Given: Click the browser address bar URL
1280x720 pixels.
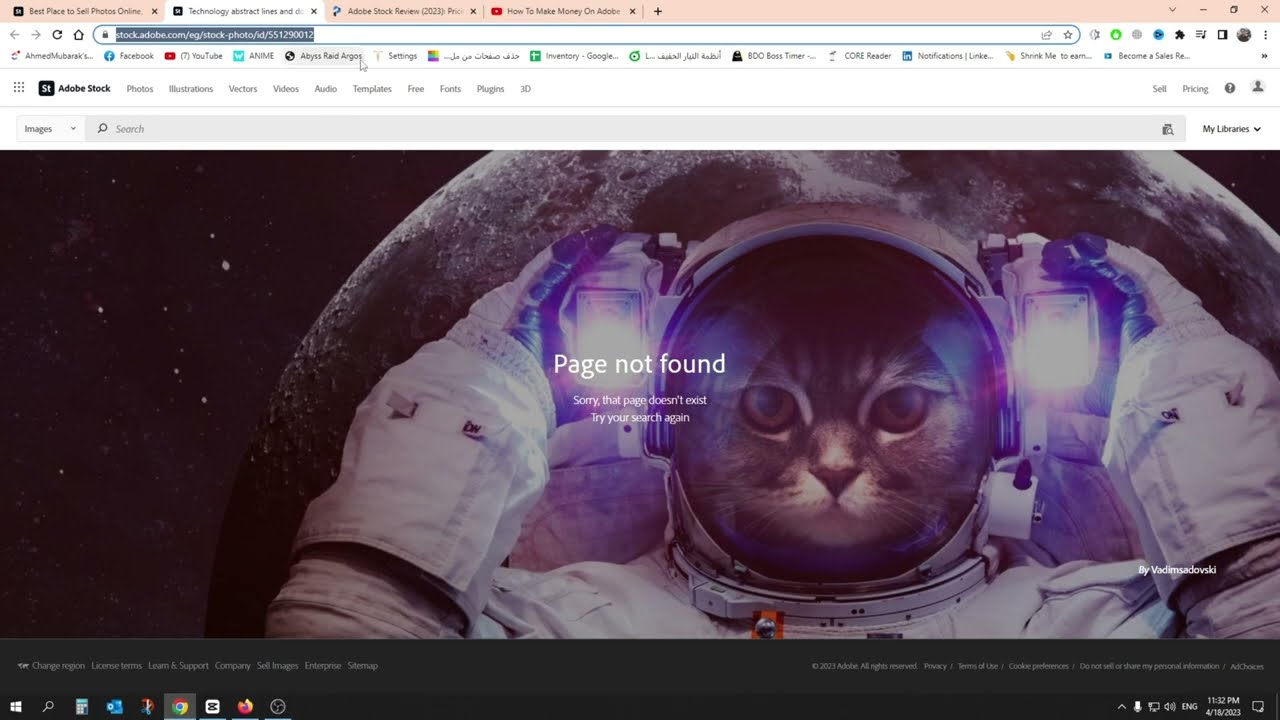Looking at the screenshot, I should click(x=215, y=34).
